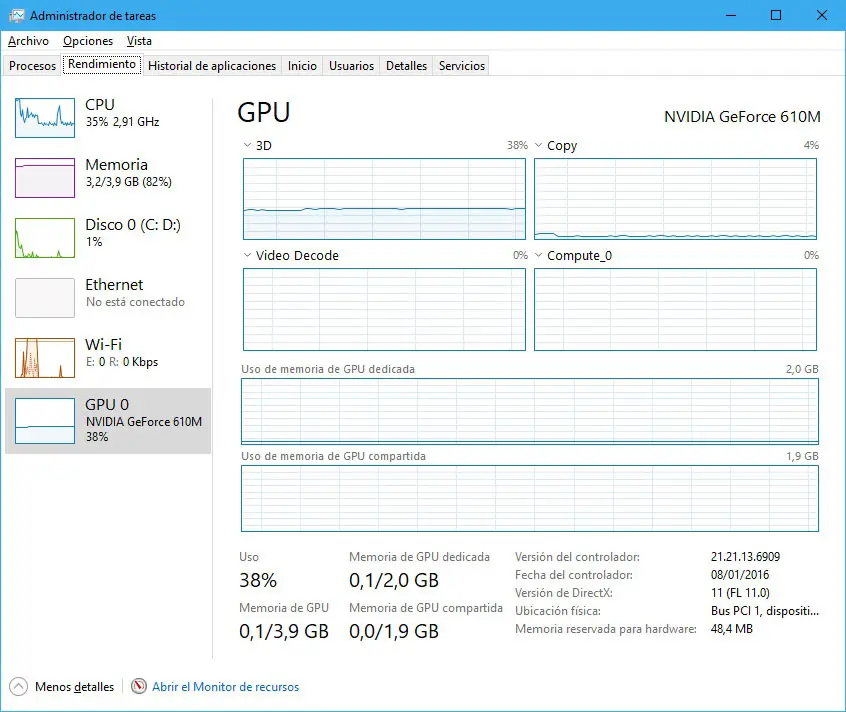Click the dedicated GPU memory usage graph
Image resolution: width=846 pixels, height=712 pixels.
pyautogui.click(x=529, y=411)
